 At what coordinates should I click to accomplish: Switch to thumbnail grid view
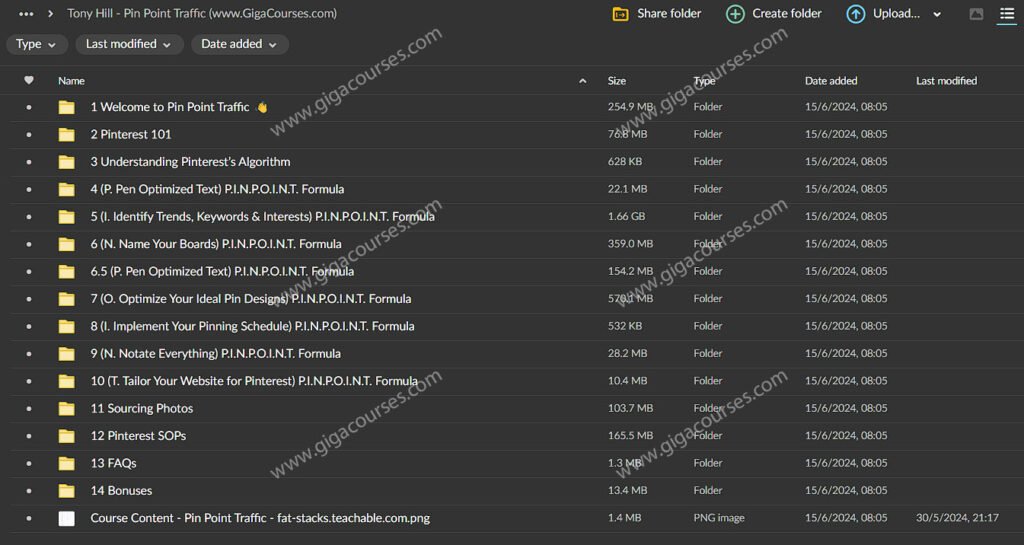pyautogui.click(x=976, y=14)
